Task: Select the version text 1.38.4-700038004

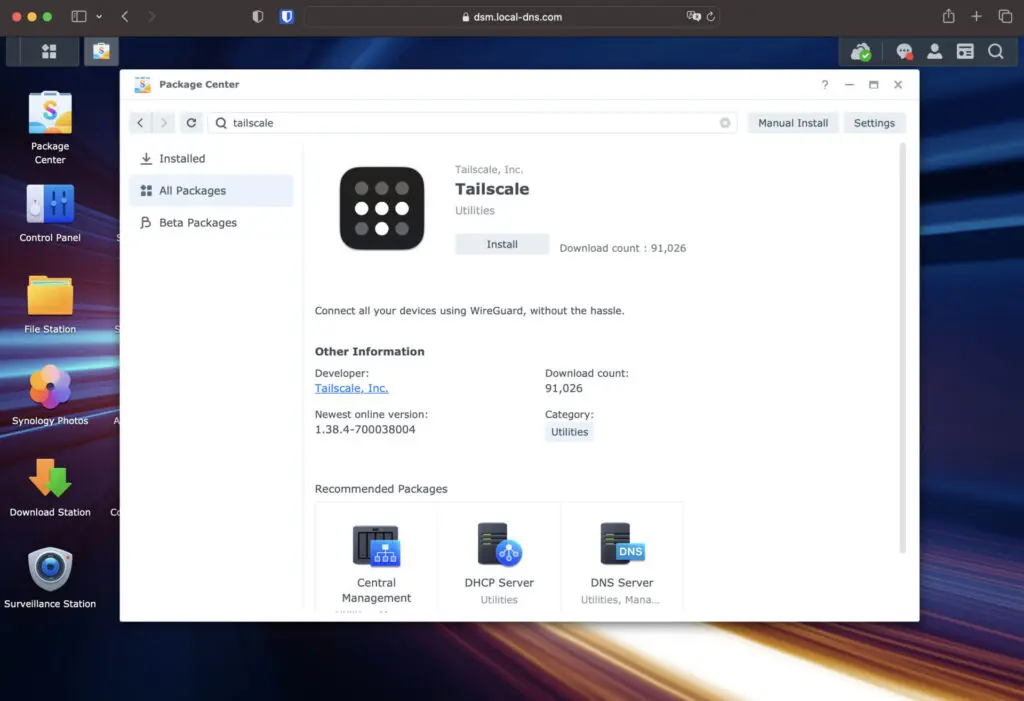Action: (x=365, y=429)
